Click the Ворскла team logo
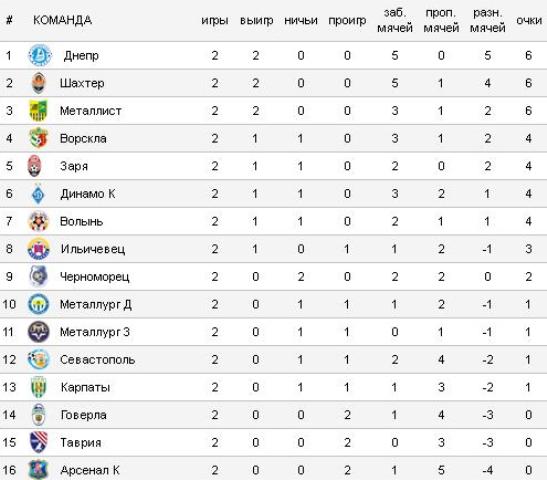Viewport: 547px width, 480px height. 38,138
